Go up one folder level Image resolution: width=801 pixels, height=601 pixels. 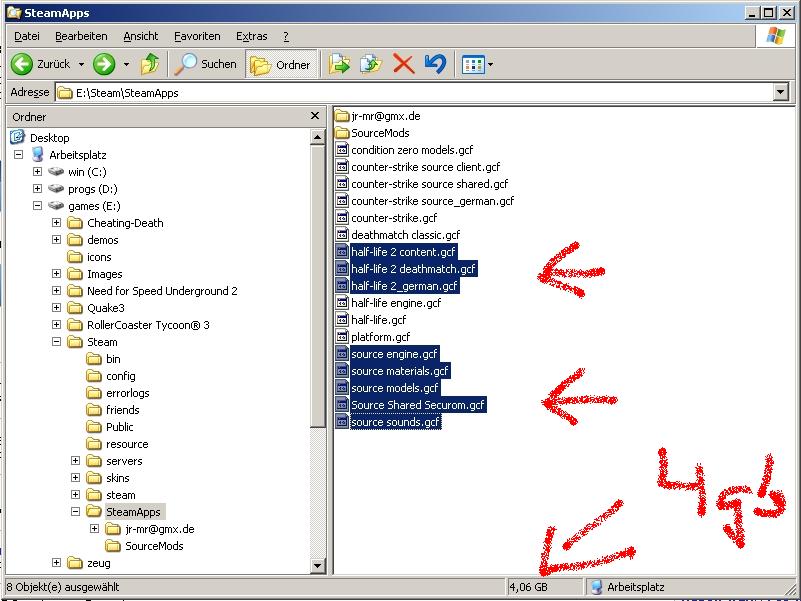150,64
